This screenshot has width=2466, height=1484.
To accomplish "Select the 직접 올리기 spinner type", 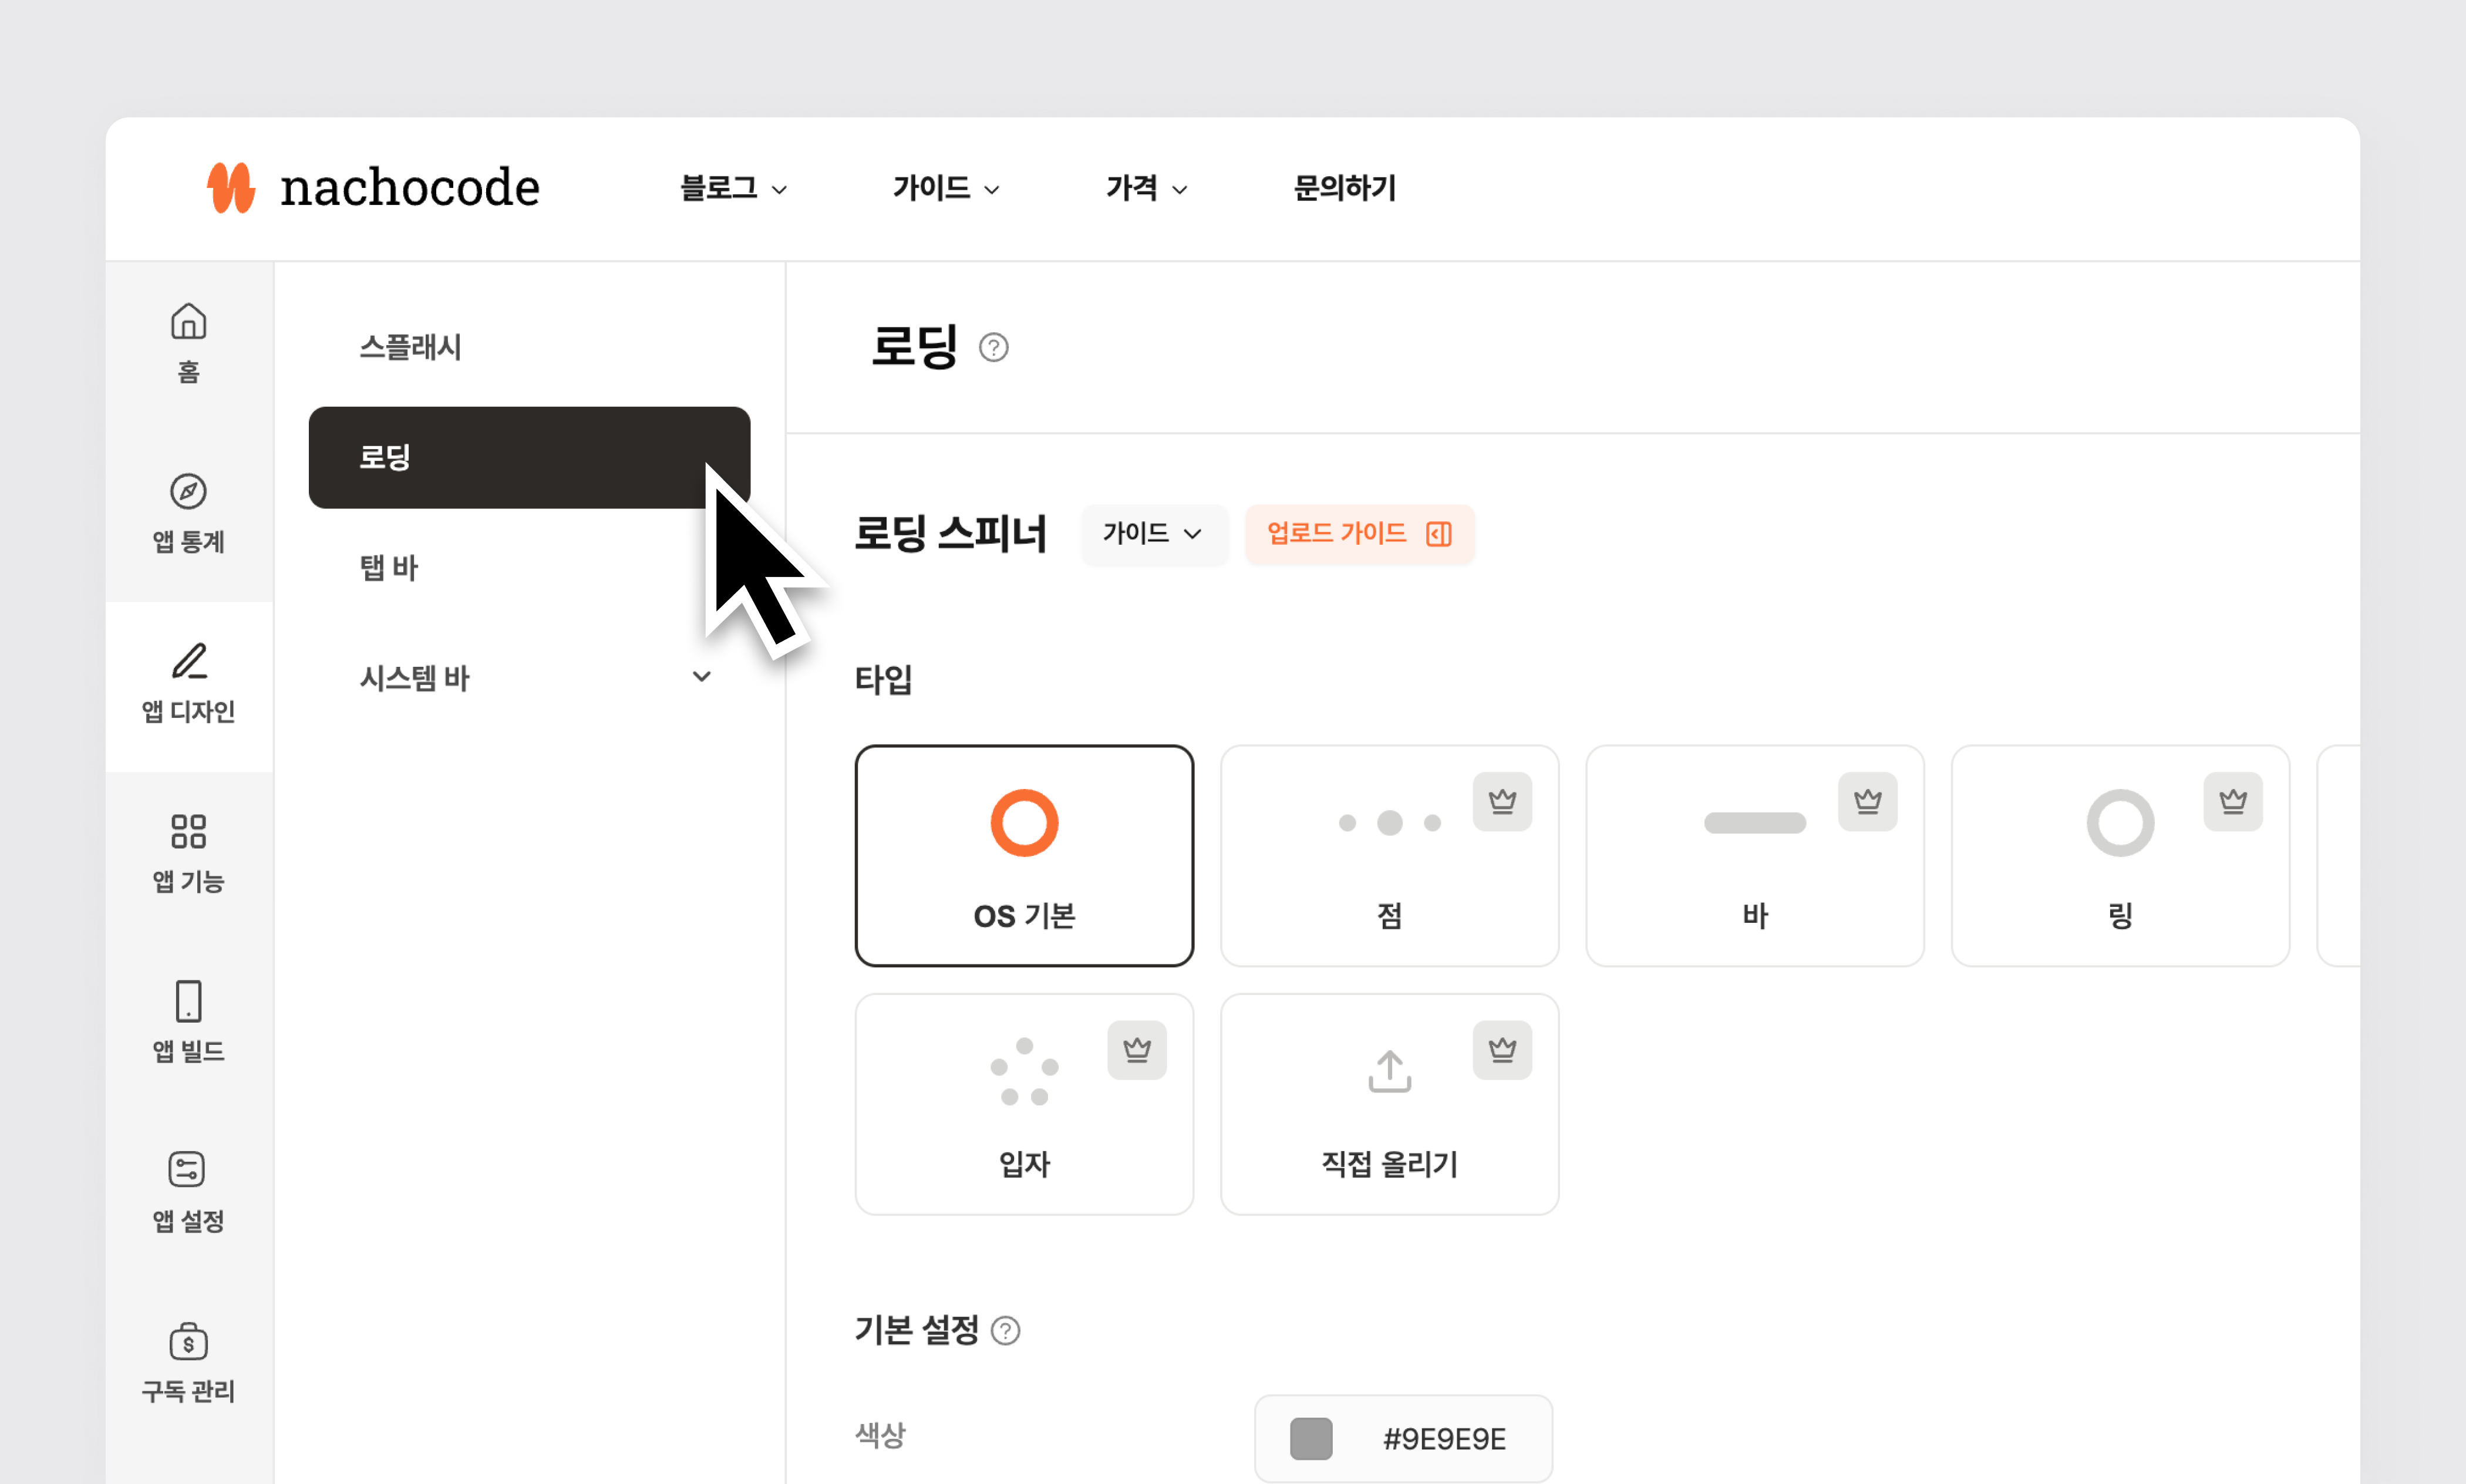I will 1389,1104.
